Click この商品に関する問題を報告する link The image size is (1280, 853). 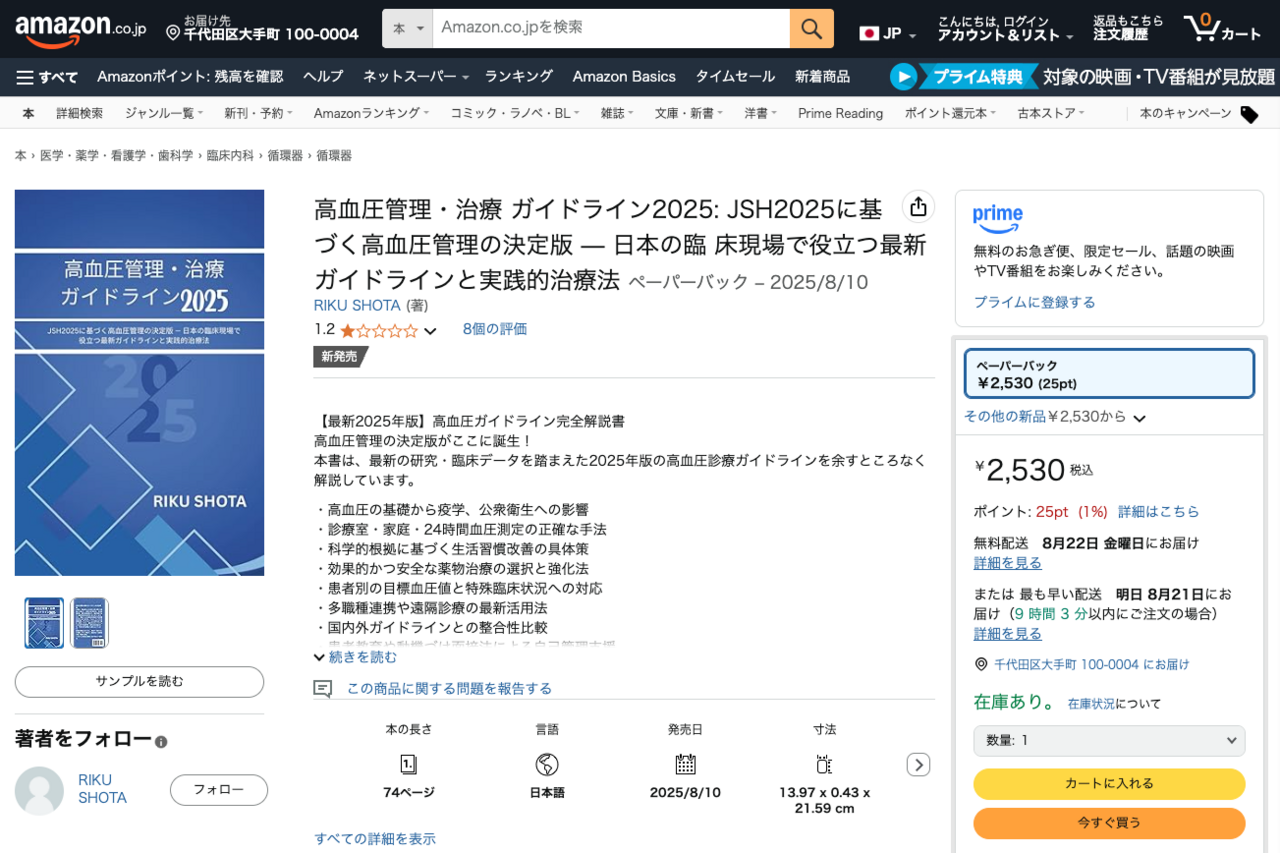pyautogui.click(x=449, y=689)
